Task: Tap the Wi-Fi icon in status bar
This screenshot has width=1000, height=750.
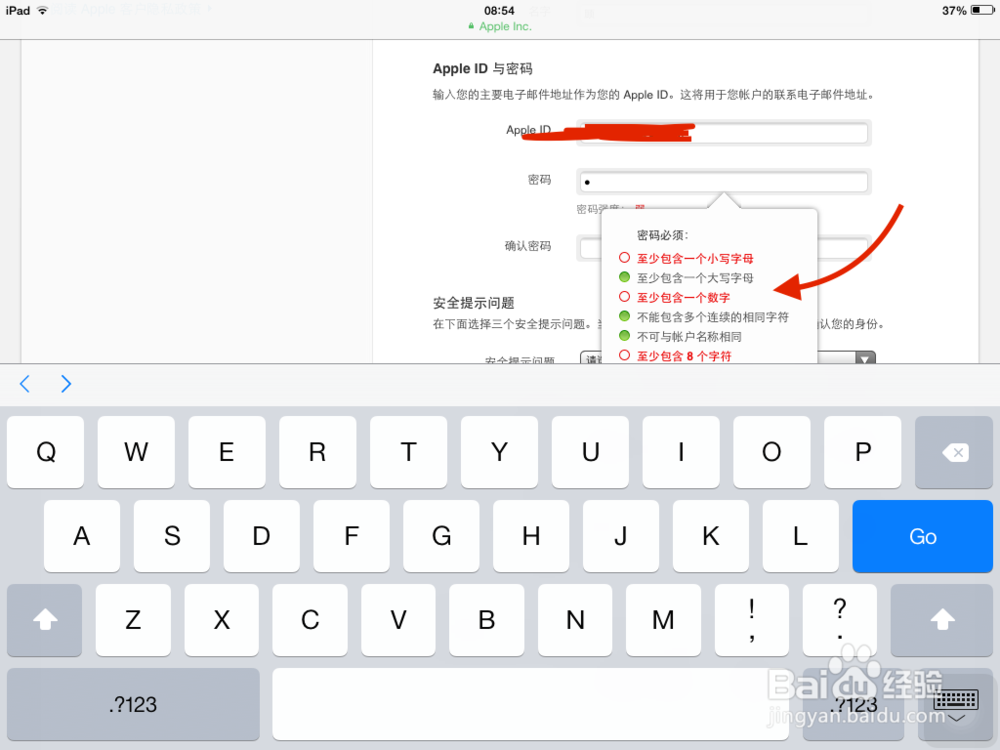Action: pyautogui.click(x=43, y=10)
